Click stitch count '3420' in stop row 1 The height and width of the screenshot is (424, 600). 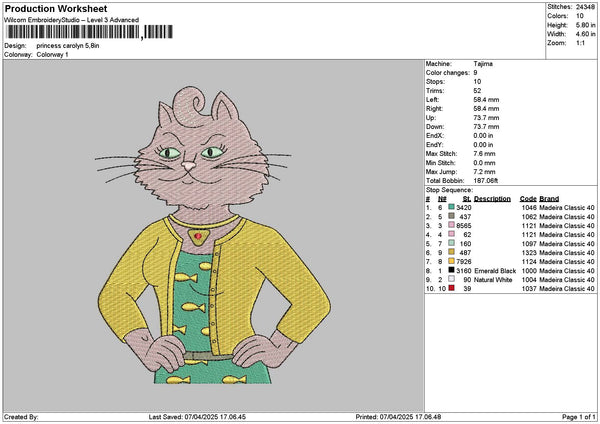click(464, 208)
